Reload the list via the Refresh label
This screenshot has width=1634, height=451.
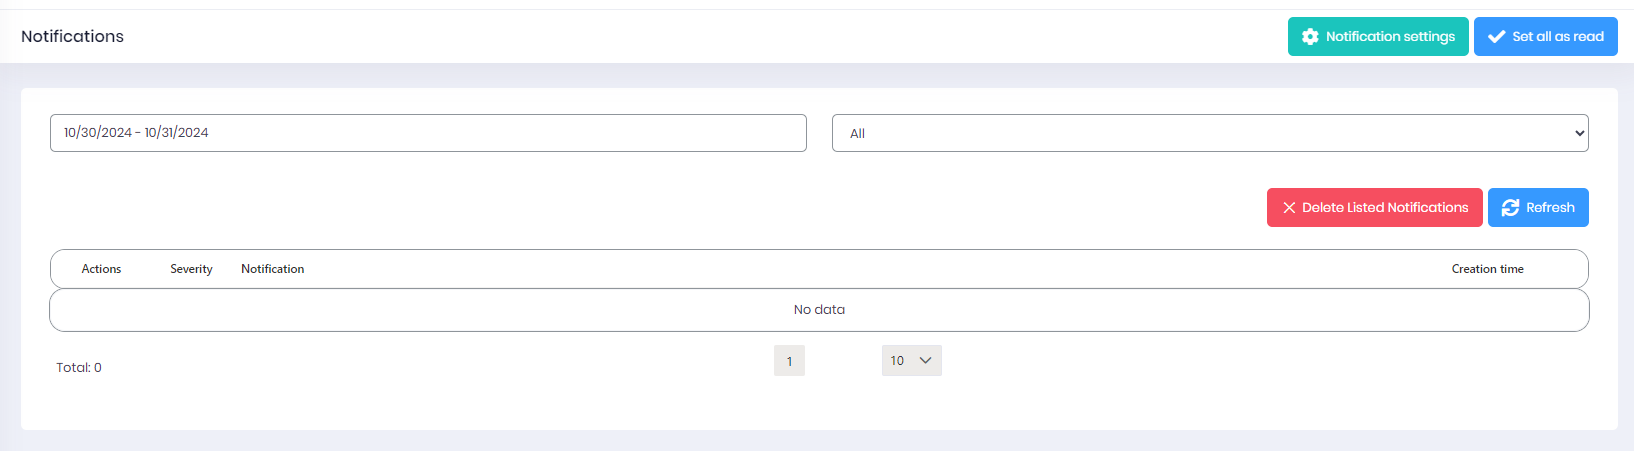[1550, 208]
